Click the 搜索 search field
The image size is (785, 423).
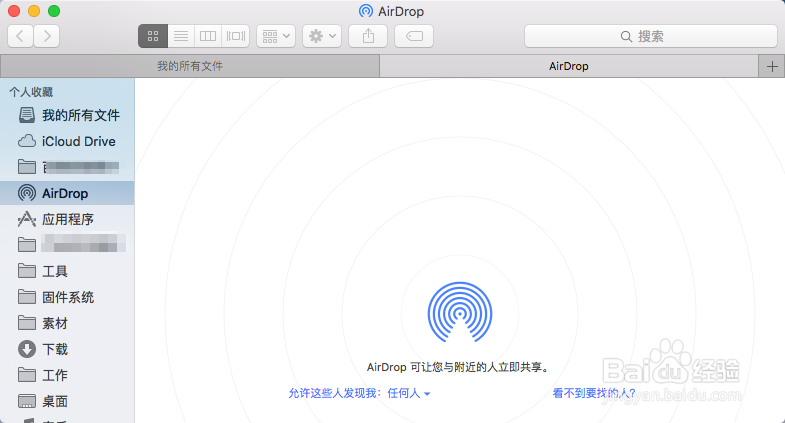(x=651, y=36)
